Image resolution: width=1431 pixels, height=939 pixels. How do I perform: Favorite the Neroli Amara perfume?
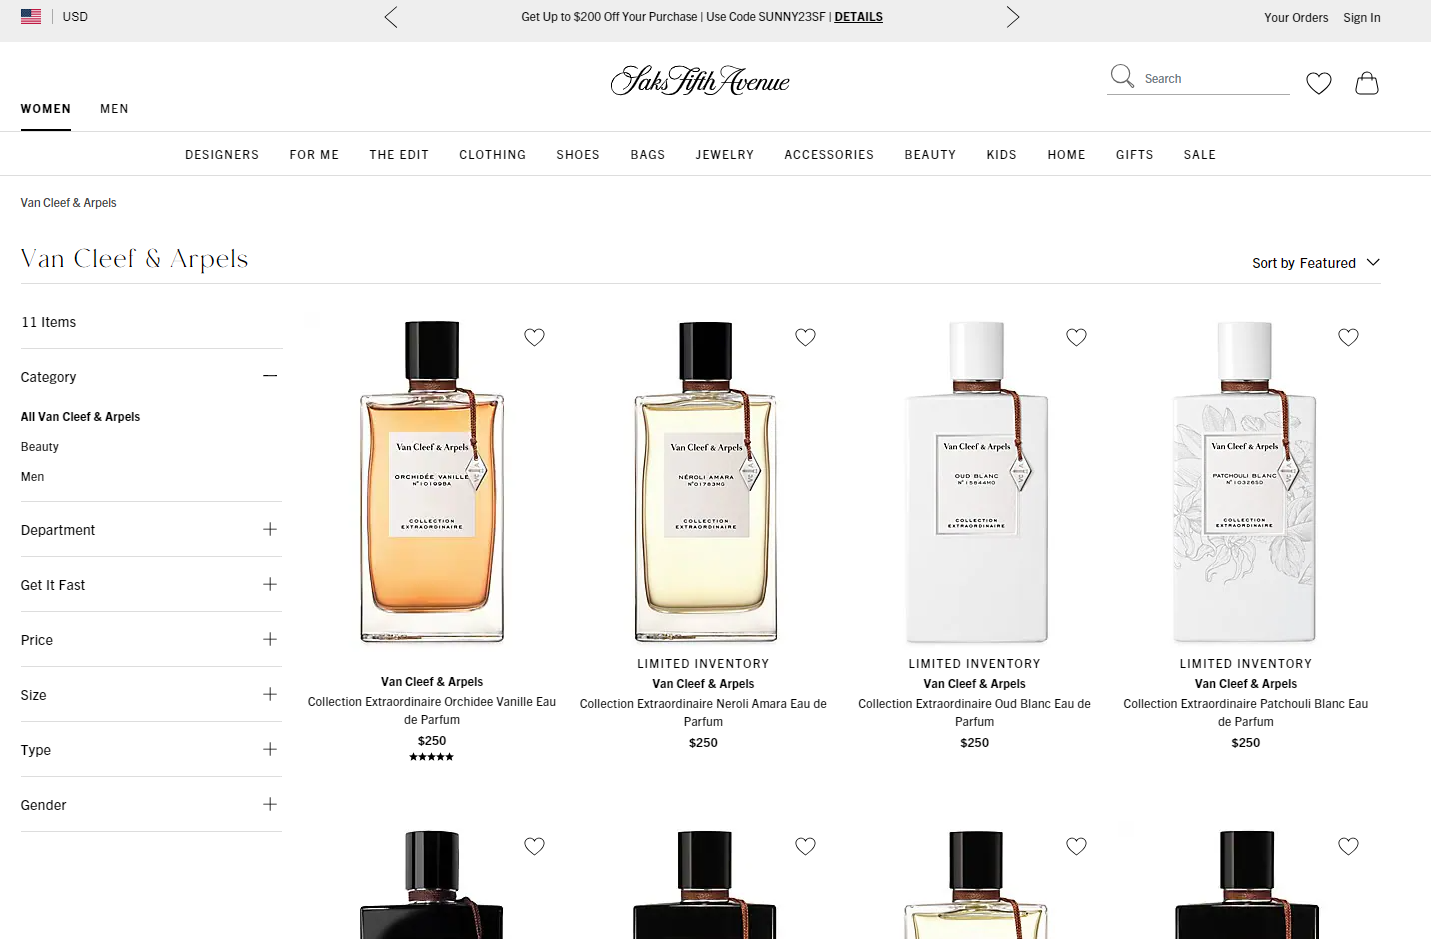806,337
